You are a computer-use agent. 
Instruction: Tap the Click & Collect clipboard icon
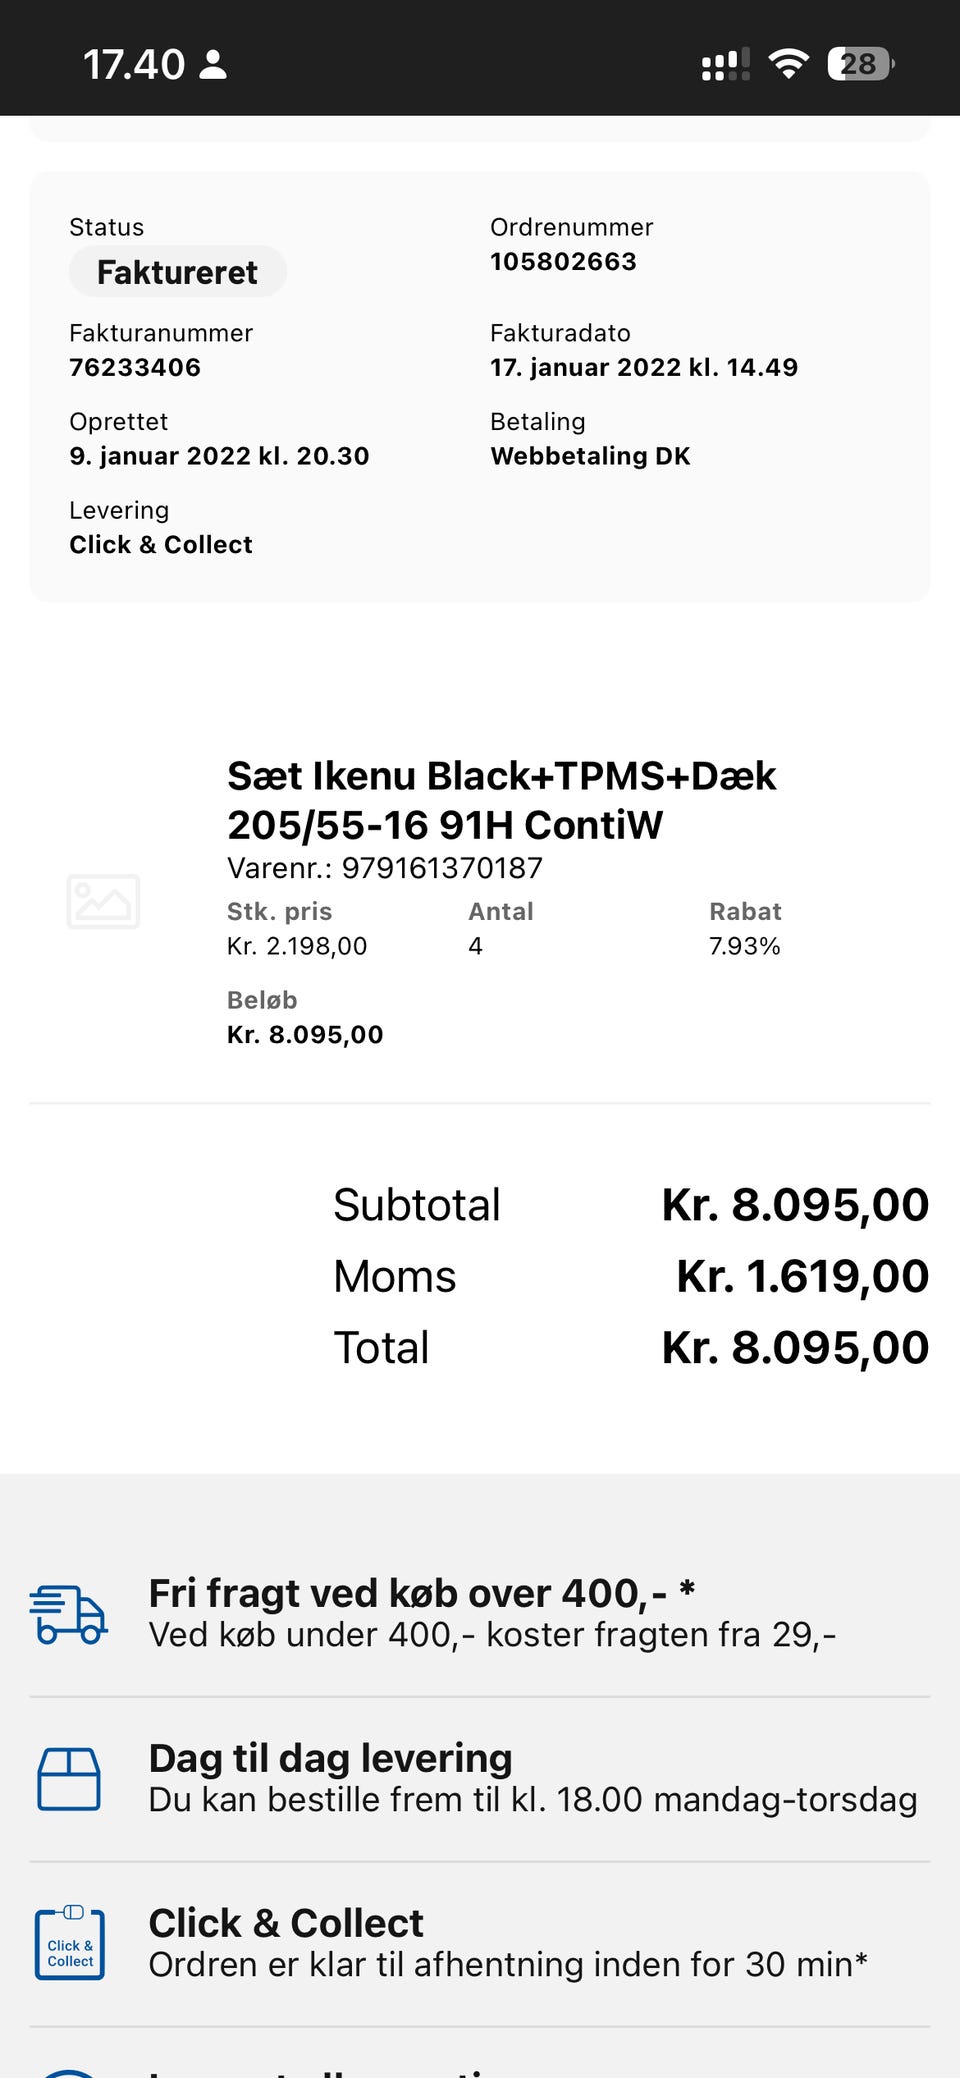(x=69, y=1944)
